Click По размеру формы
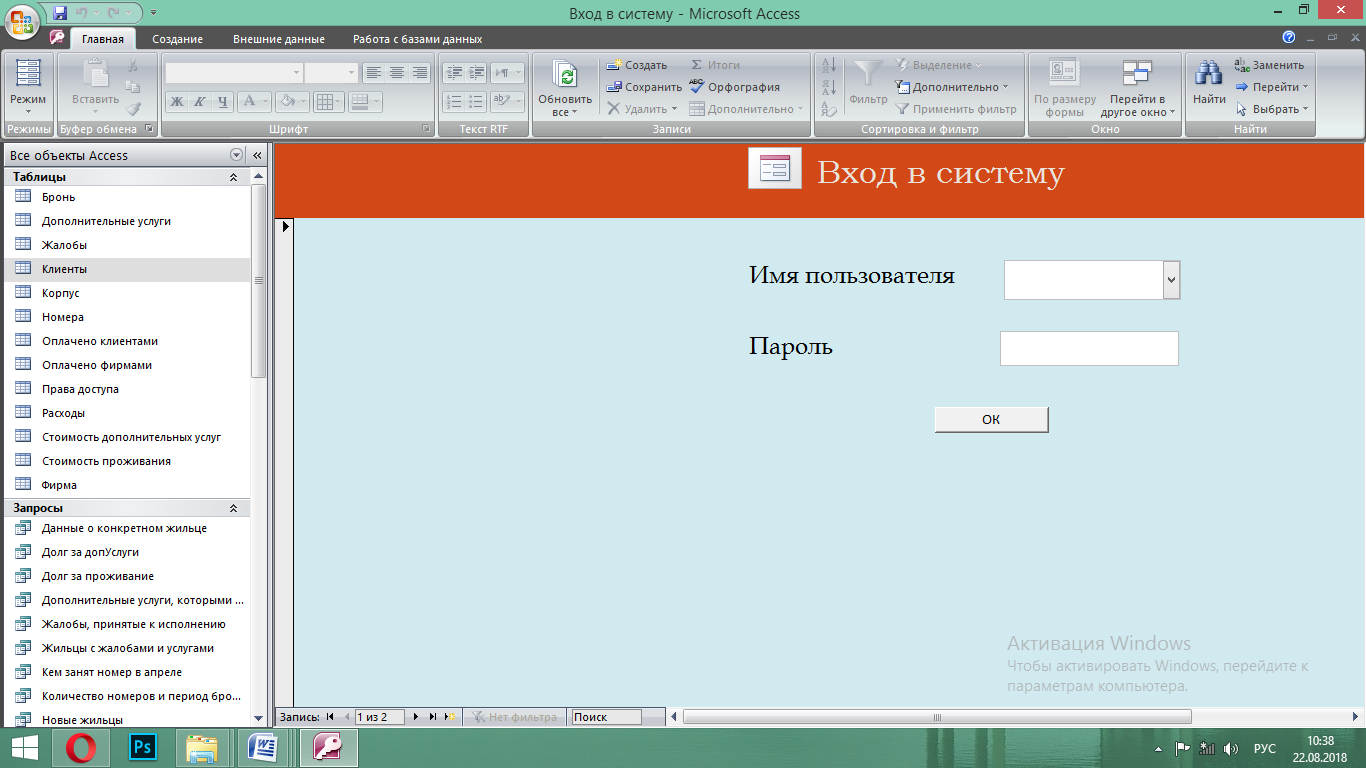The height and width of the screenshot is (768, 1366). click(x=1065, y=87)
